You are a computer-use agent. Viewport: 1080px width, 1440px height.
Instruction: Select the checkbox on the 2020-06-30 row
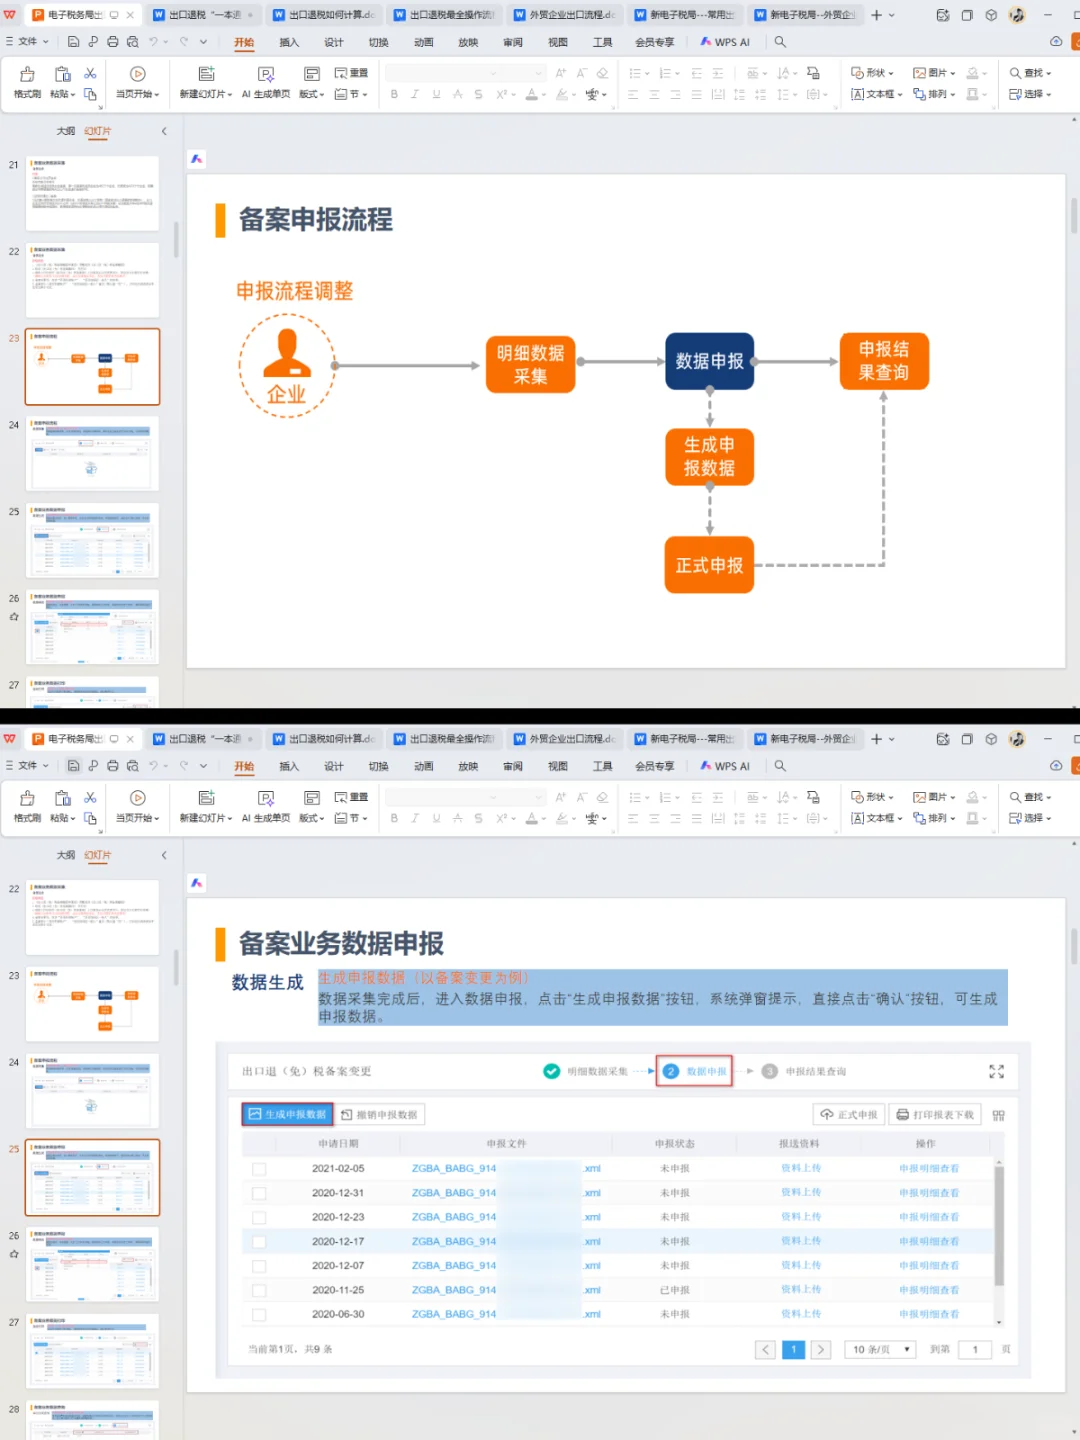259,1314
